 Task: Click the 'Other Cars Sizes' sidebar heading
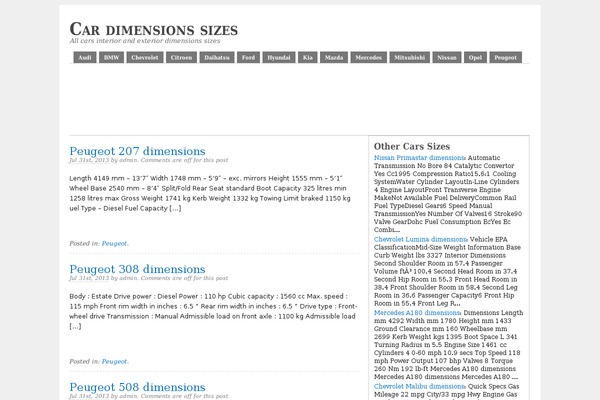coord(412,146)
